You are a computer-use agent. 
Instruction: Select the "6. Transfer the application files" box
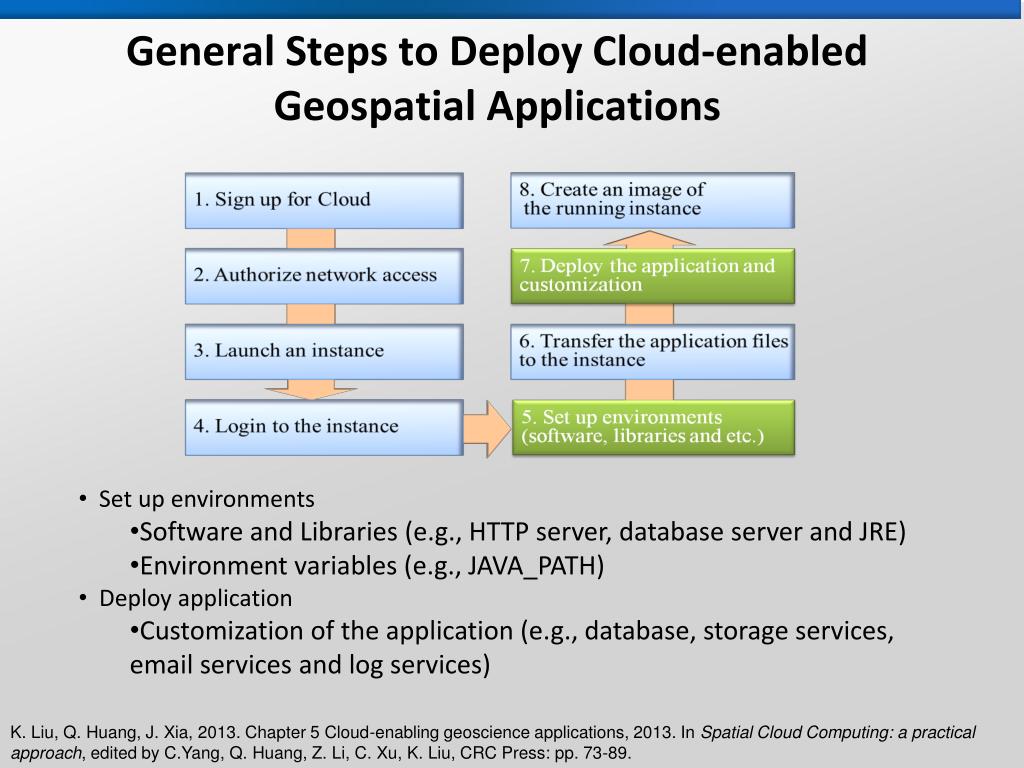pos(652,351)
